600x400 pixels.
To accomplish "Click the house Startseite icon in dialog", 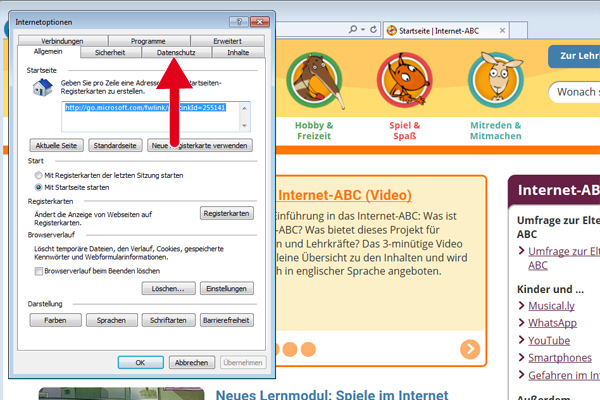I will (42, 89).
